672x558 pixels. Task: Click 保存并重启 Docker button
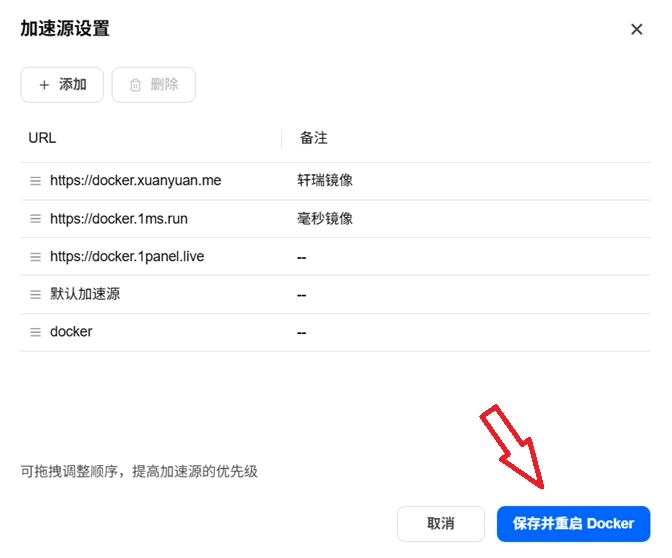tap(573, 524)
